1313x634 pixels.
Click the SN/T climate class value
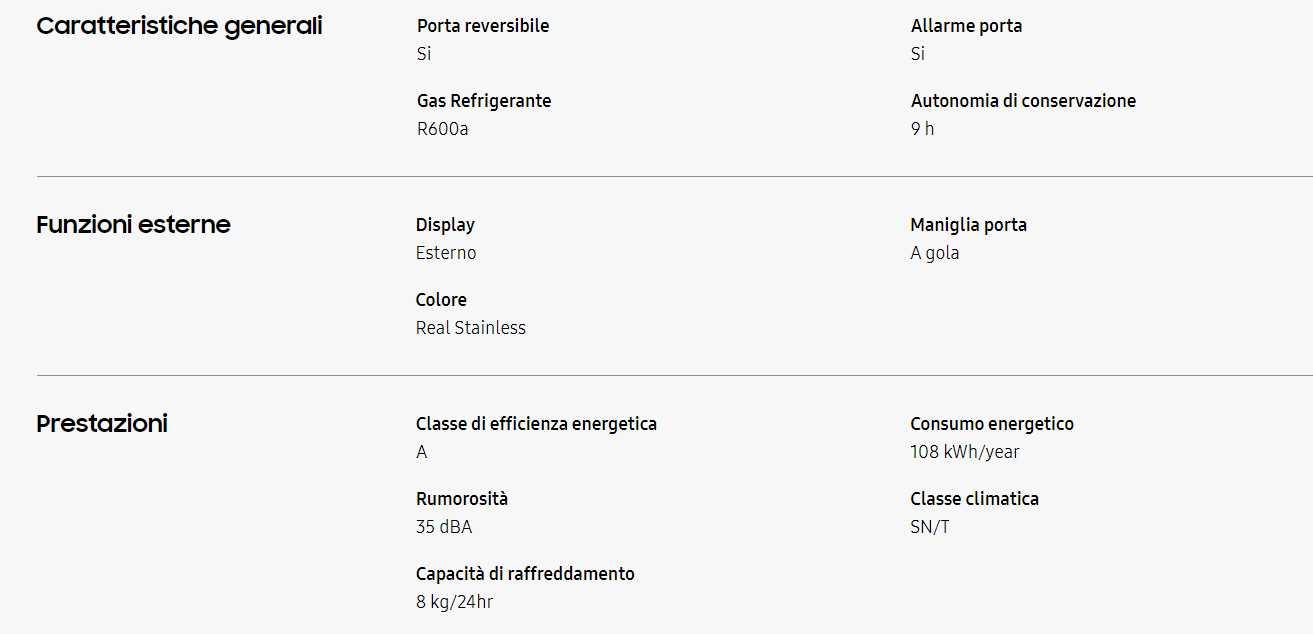[x=929, y=527]
